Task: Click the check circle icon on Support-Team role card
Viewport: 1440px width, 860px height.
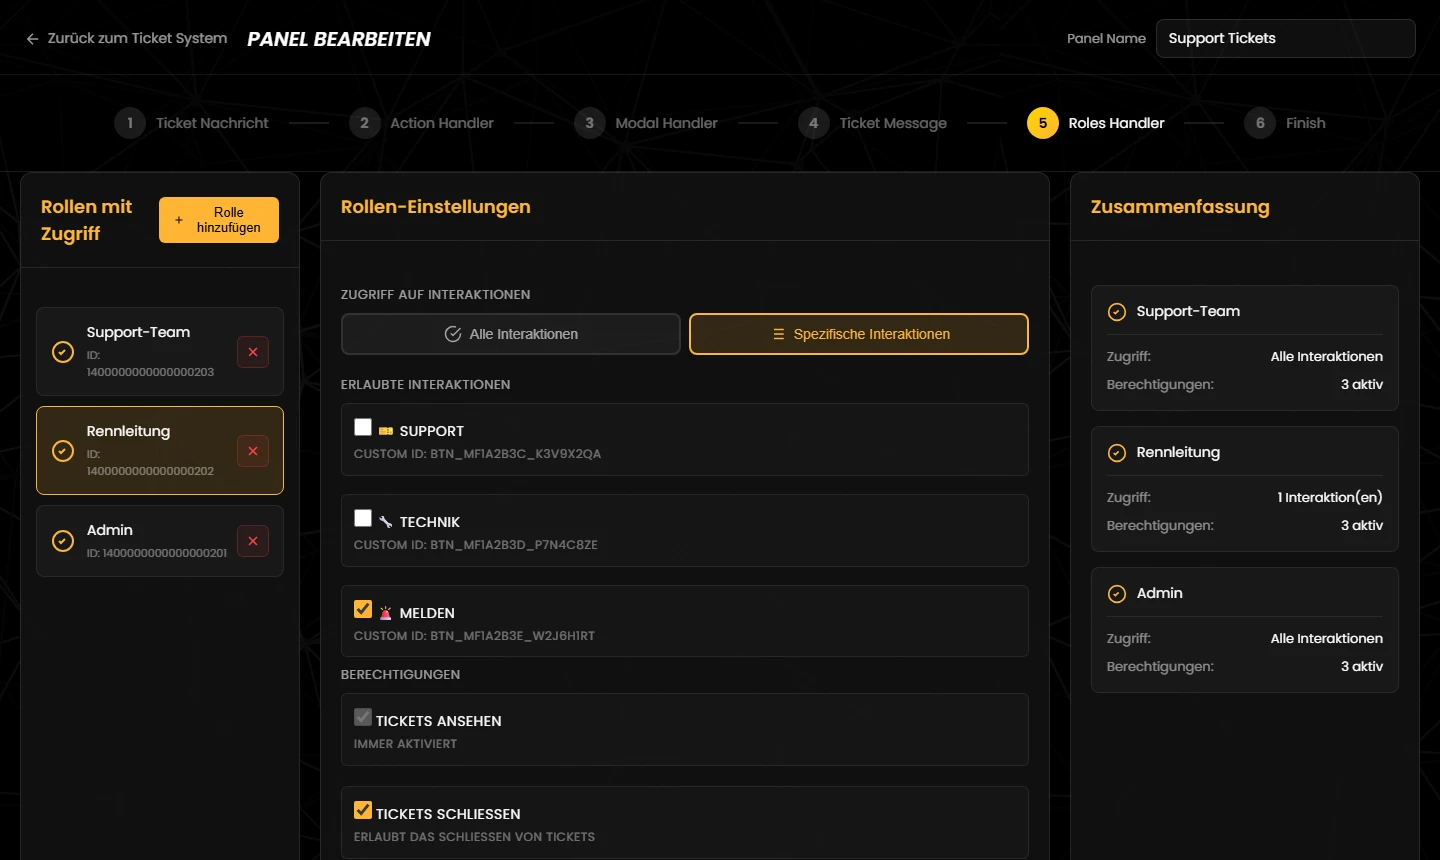Action: 63,352
